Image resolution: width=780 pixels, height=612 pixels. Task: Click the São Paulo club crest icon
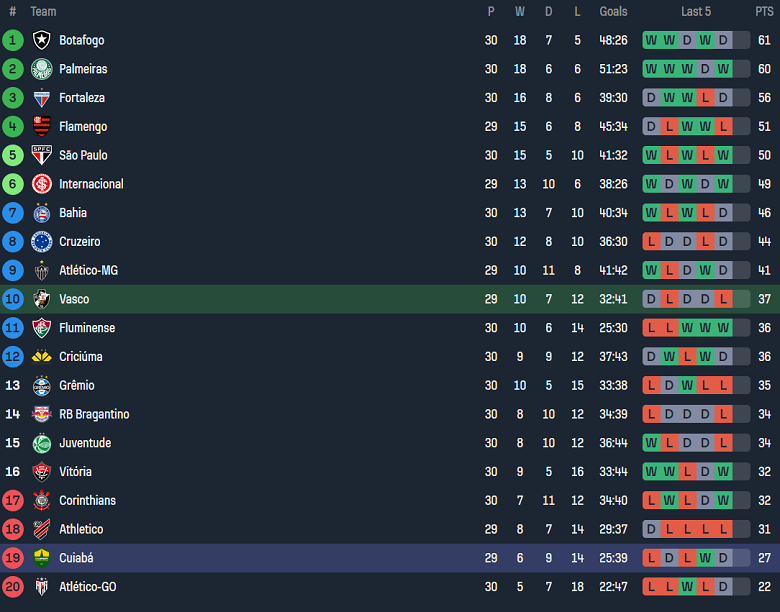[41, 155]
